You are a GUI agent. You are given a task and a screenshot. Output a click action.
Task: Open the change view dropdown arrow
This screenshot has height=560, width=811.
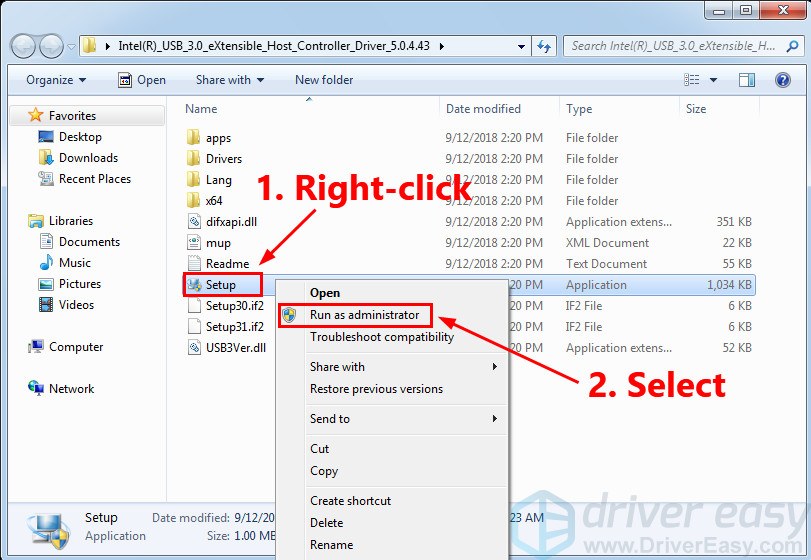pyautogui.click(x=713, y=80)
